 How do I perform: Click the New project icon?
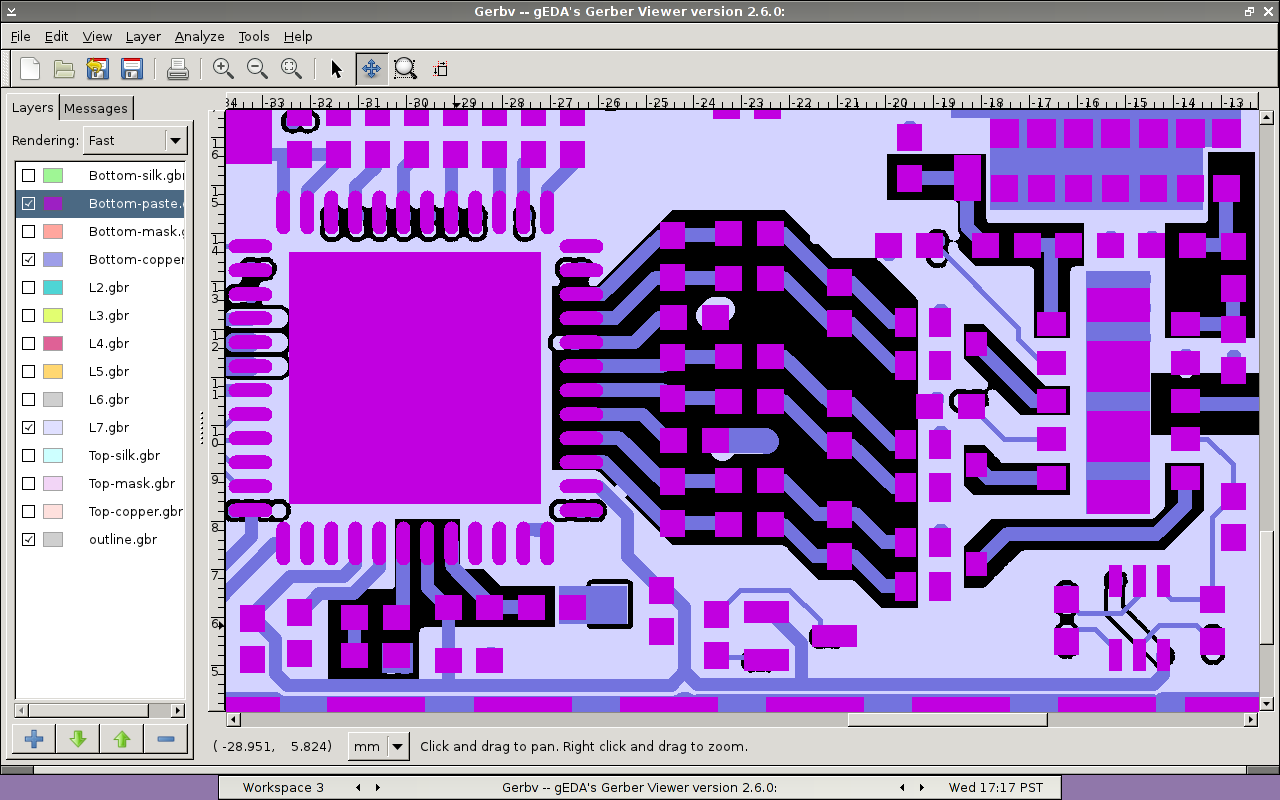(31, 69)
